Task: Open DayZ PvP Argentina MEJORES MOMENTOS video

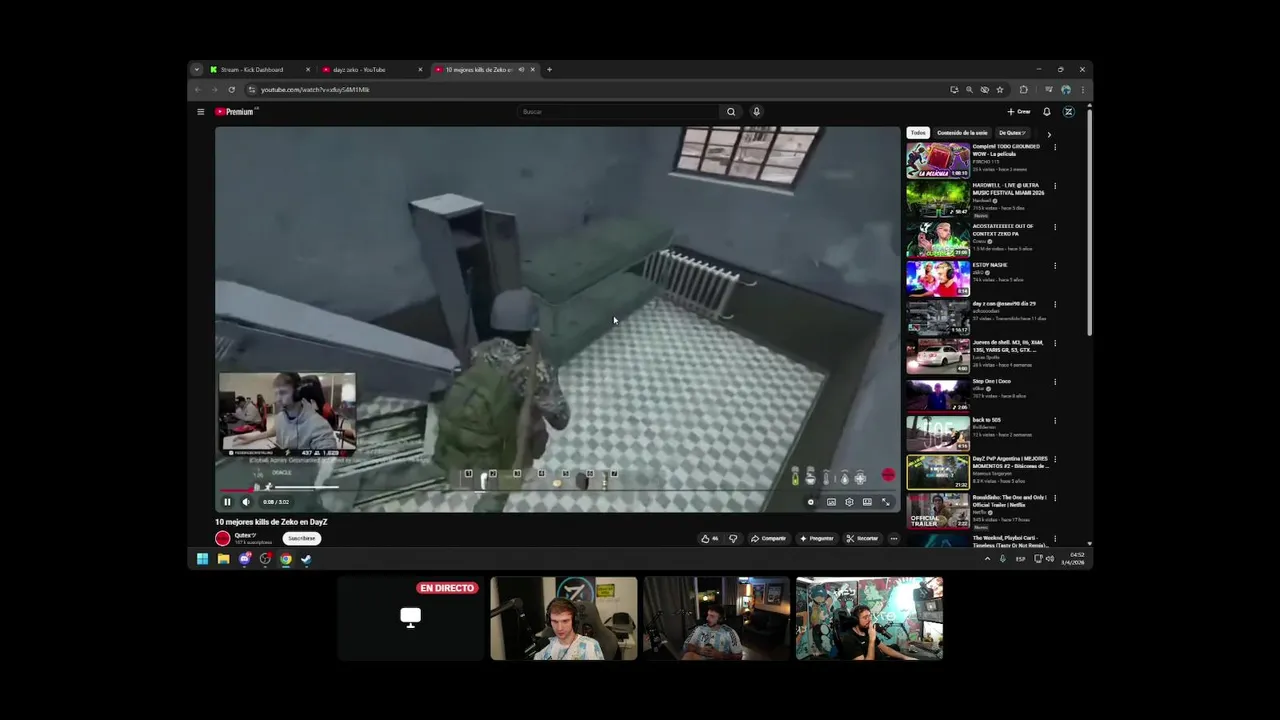Action: 938,472
